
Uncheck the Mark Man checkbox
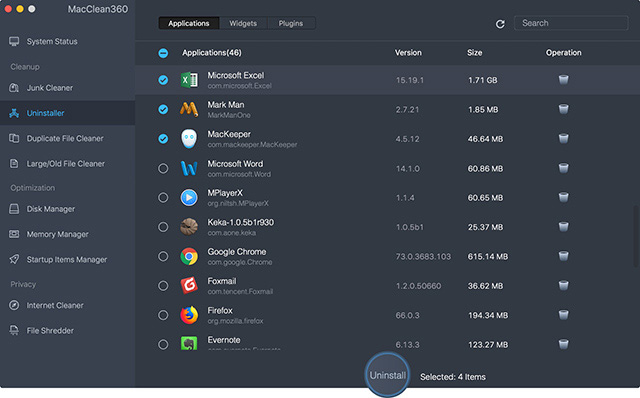[163, 109]
